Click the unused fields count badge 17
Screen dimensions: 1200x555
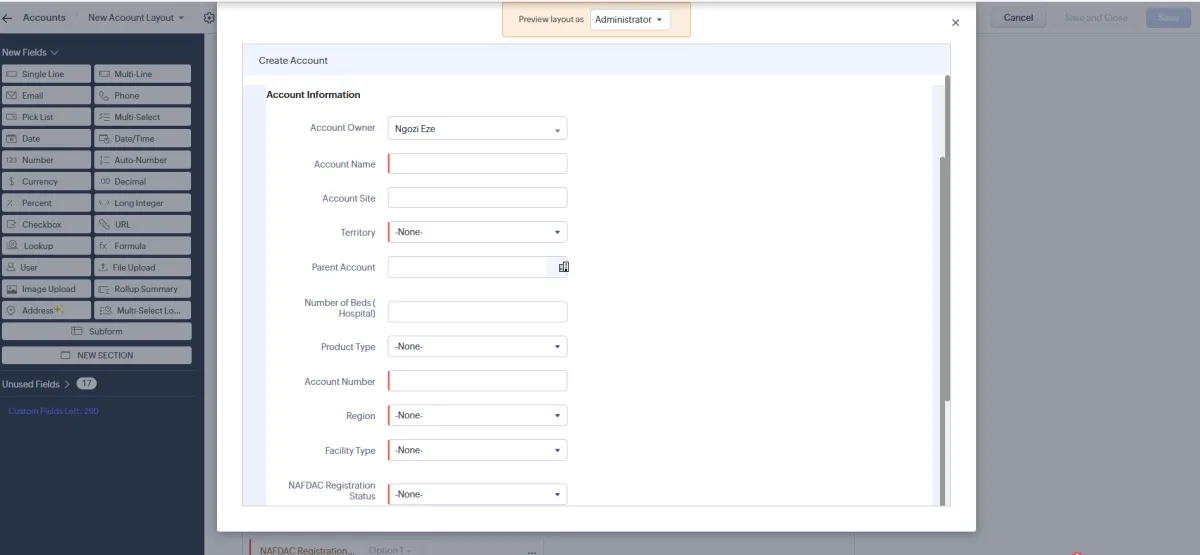point(87,384)
